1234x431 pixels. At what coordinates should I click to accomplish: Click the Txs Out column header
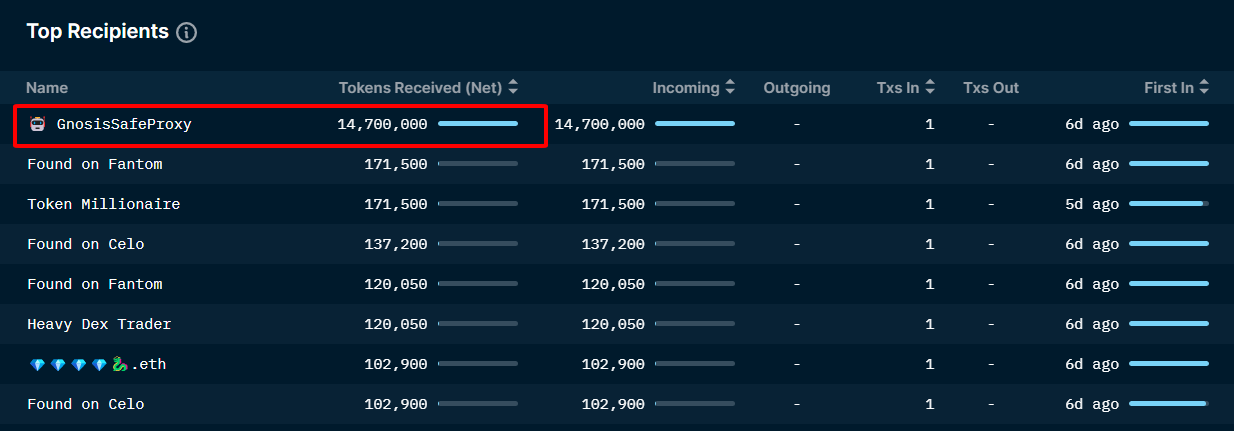pyautogui.click(x=991, y=88)
